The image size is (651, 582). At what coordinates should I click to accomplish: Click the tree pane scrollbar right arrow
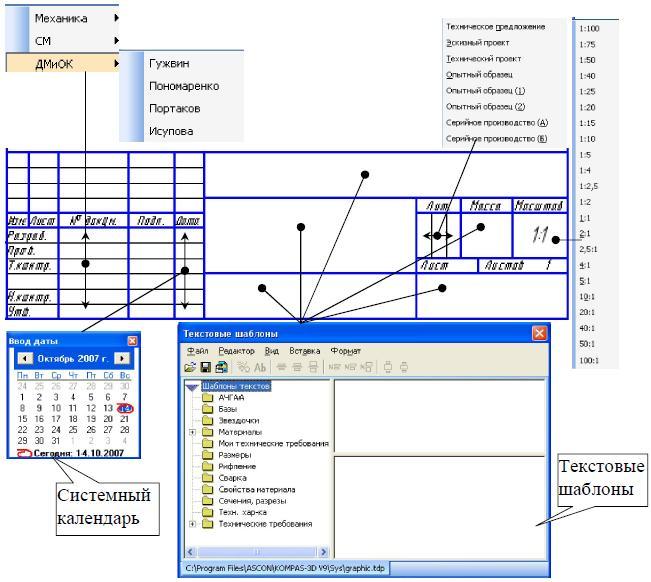323,552
